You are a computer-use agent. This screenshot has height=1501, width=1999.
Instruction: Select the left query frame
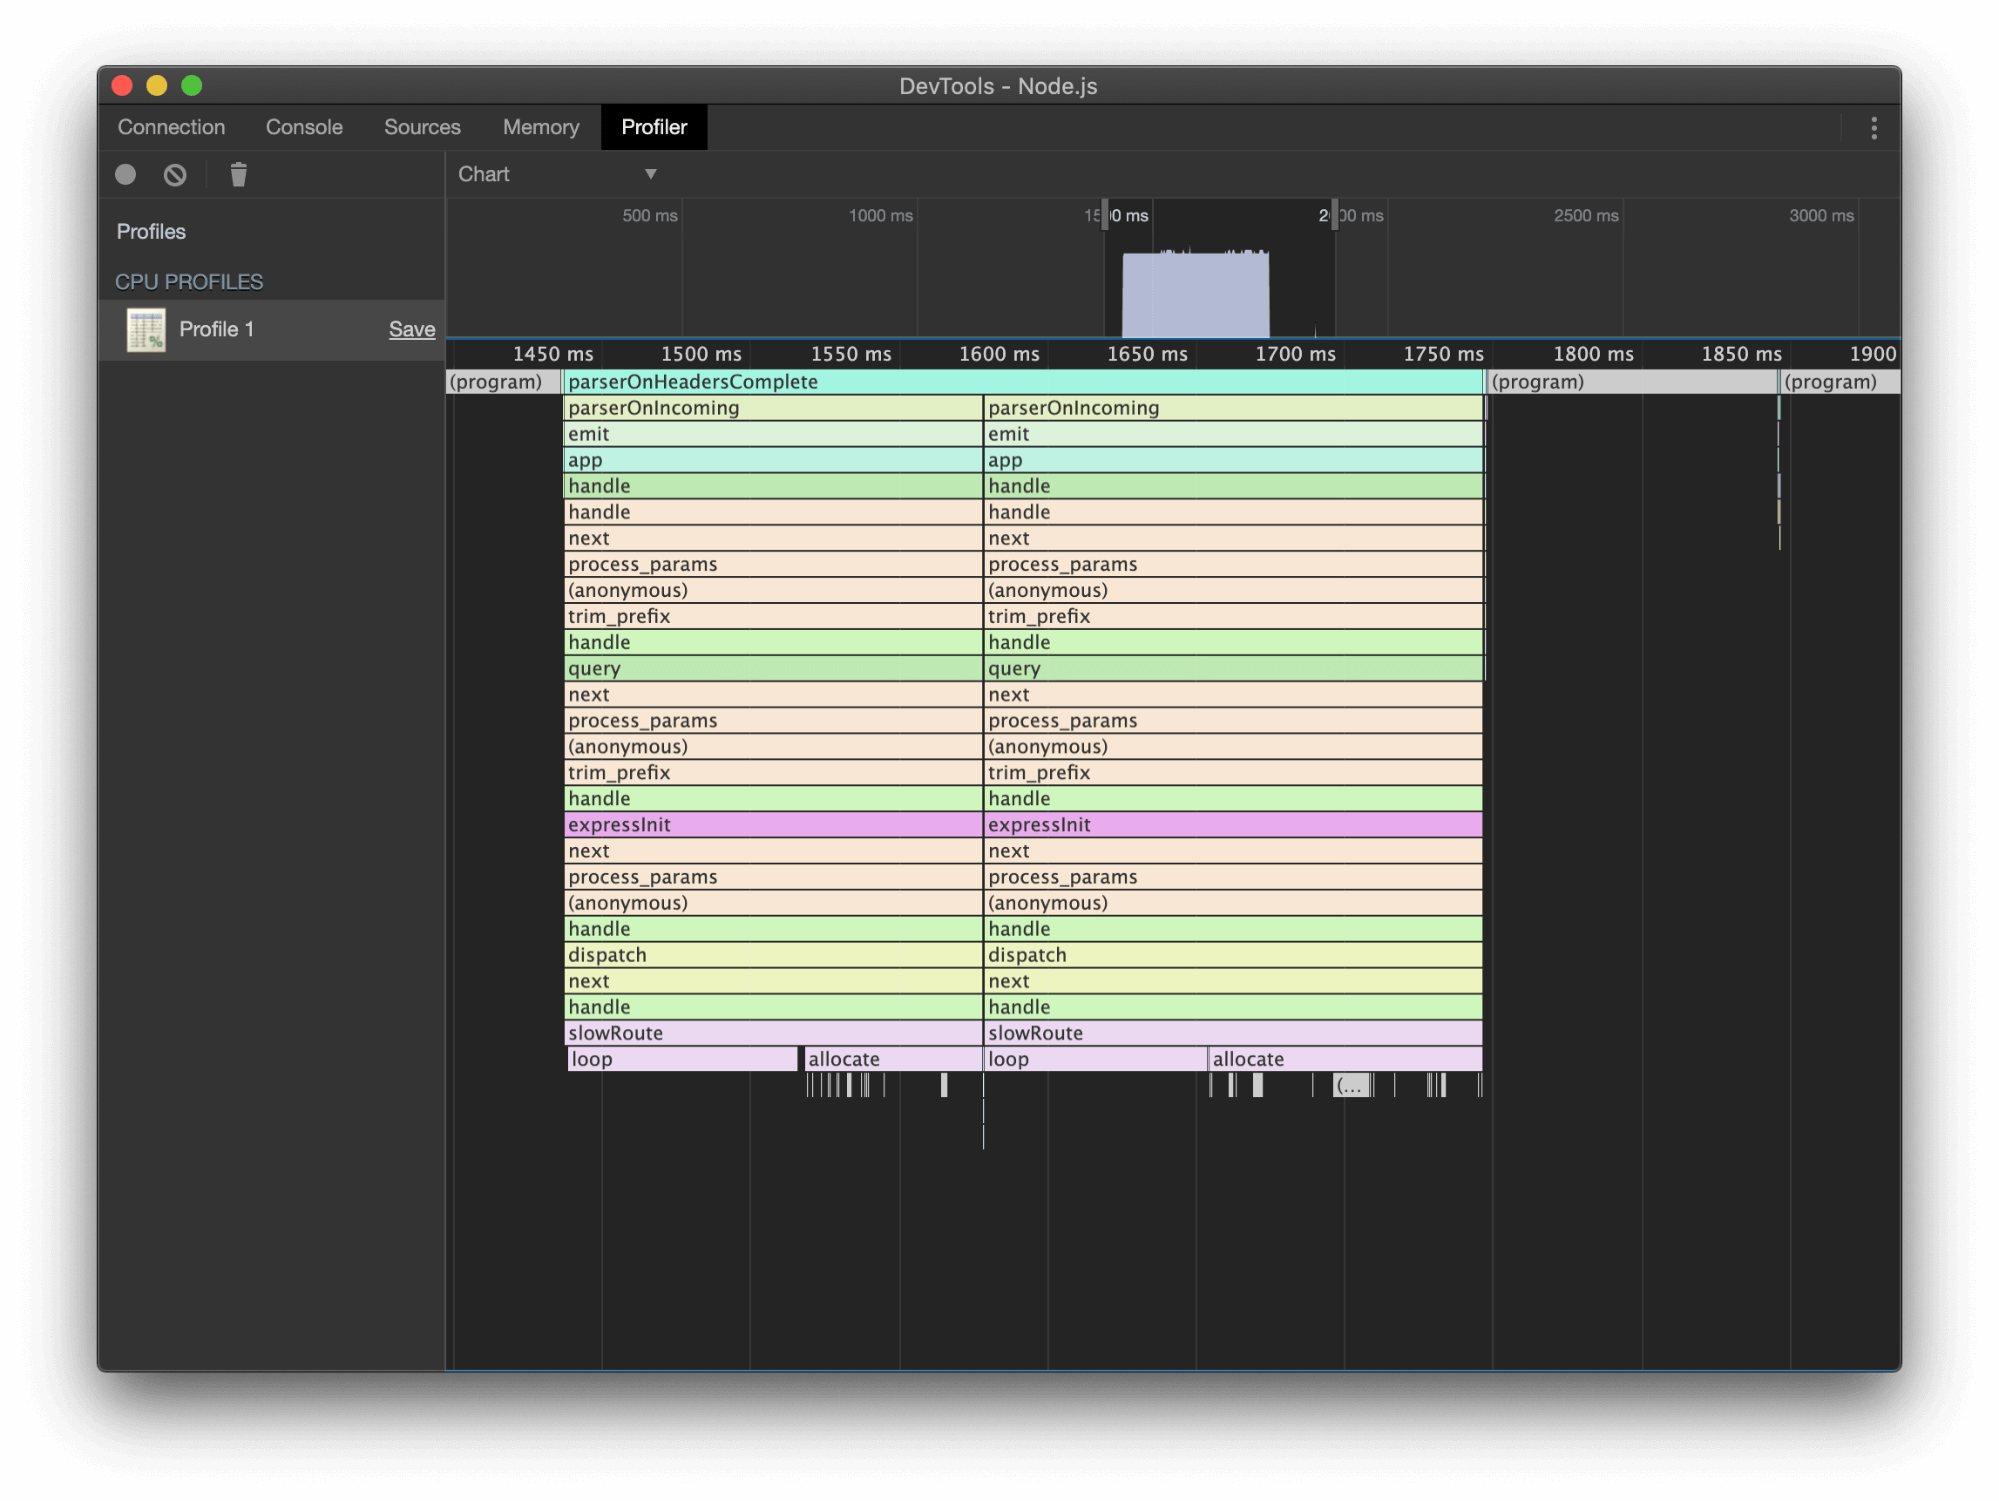click(x=773, y=669)
